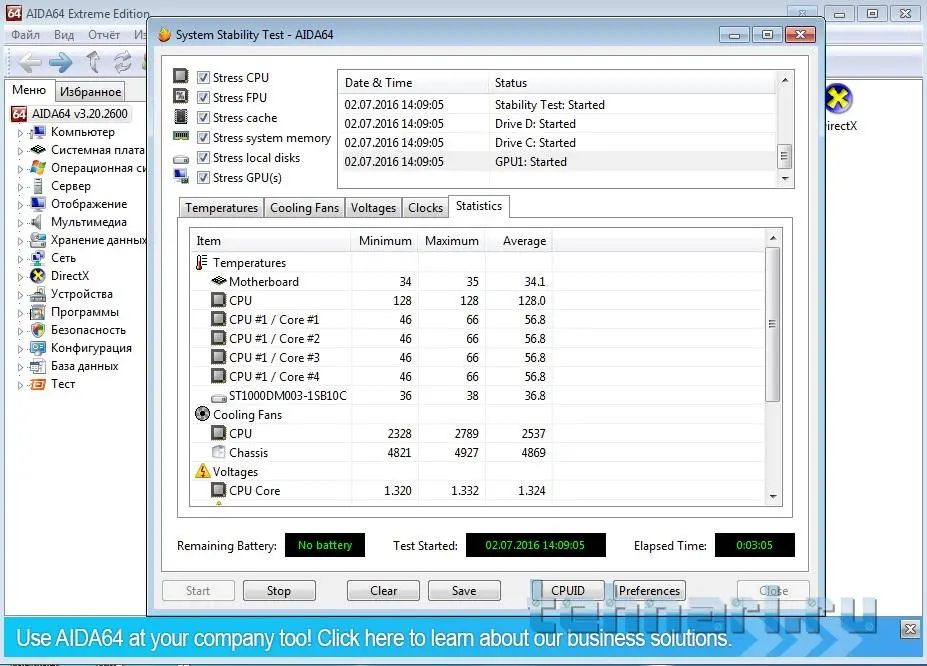Toggle the Stress cache checkbox
Screen dimensions: 927x666
click(203, 118)
